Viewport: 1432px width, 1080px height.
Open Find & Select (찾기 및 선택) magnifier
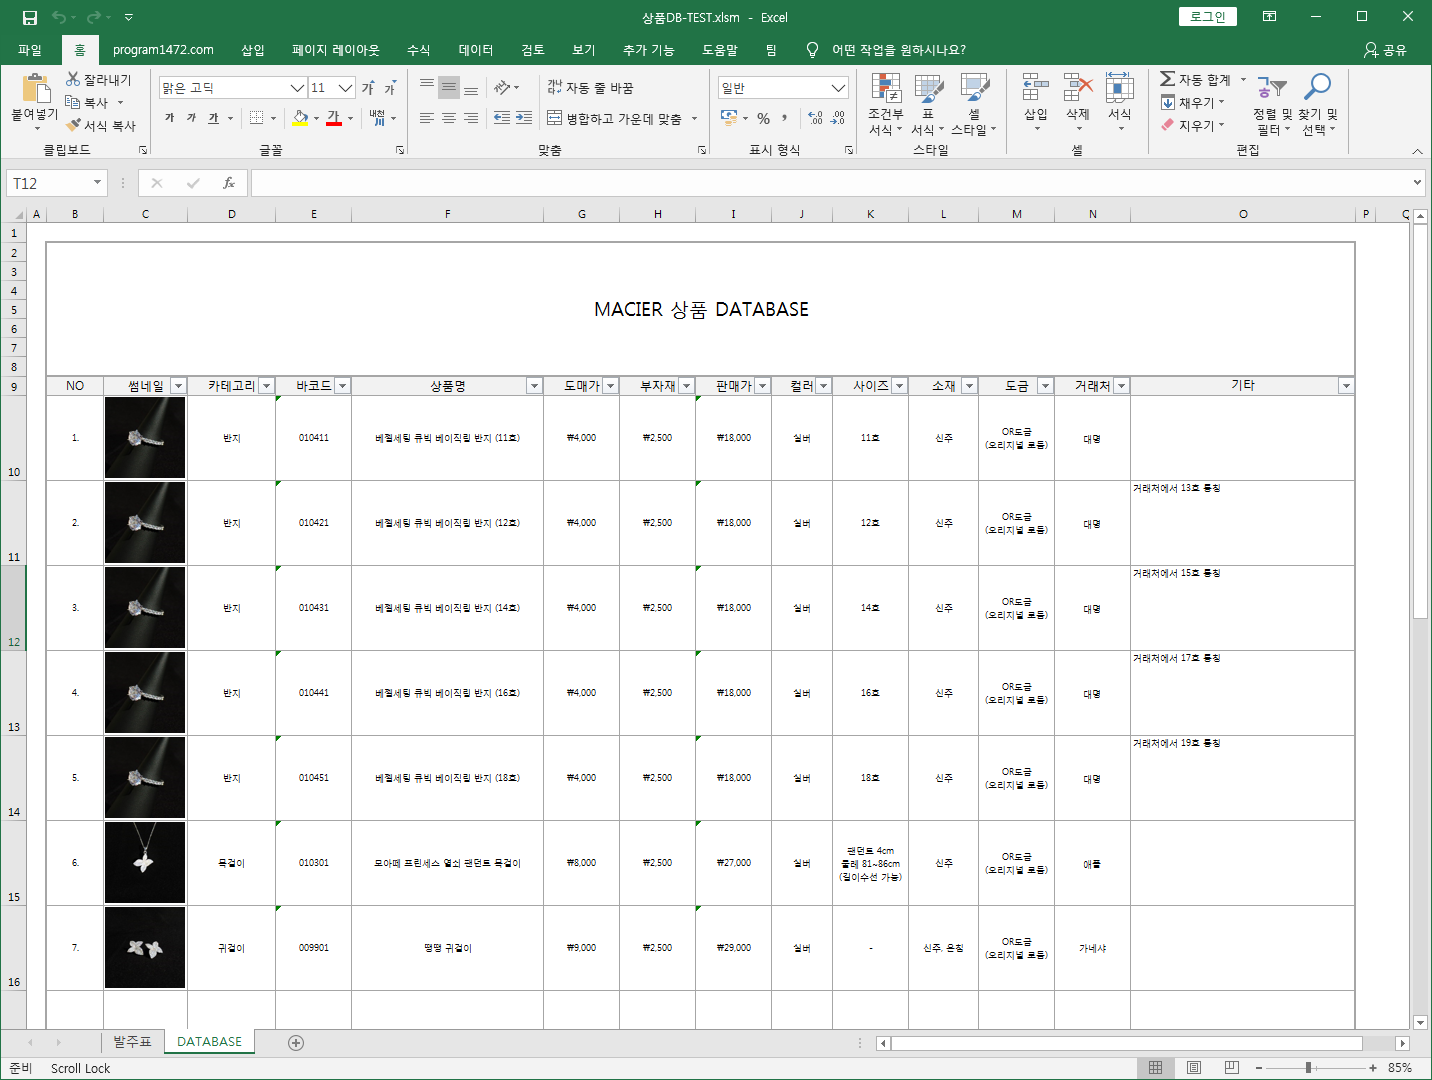[x=1318, y=104]
